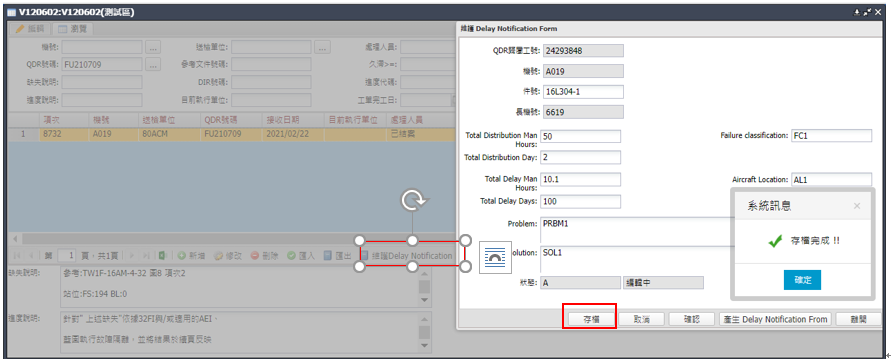This screenshot has height=364, width=891.
Task: Click the Total Distribution Day field
Action: (581, 157)
